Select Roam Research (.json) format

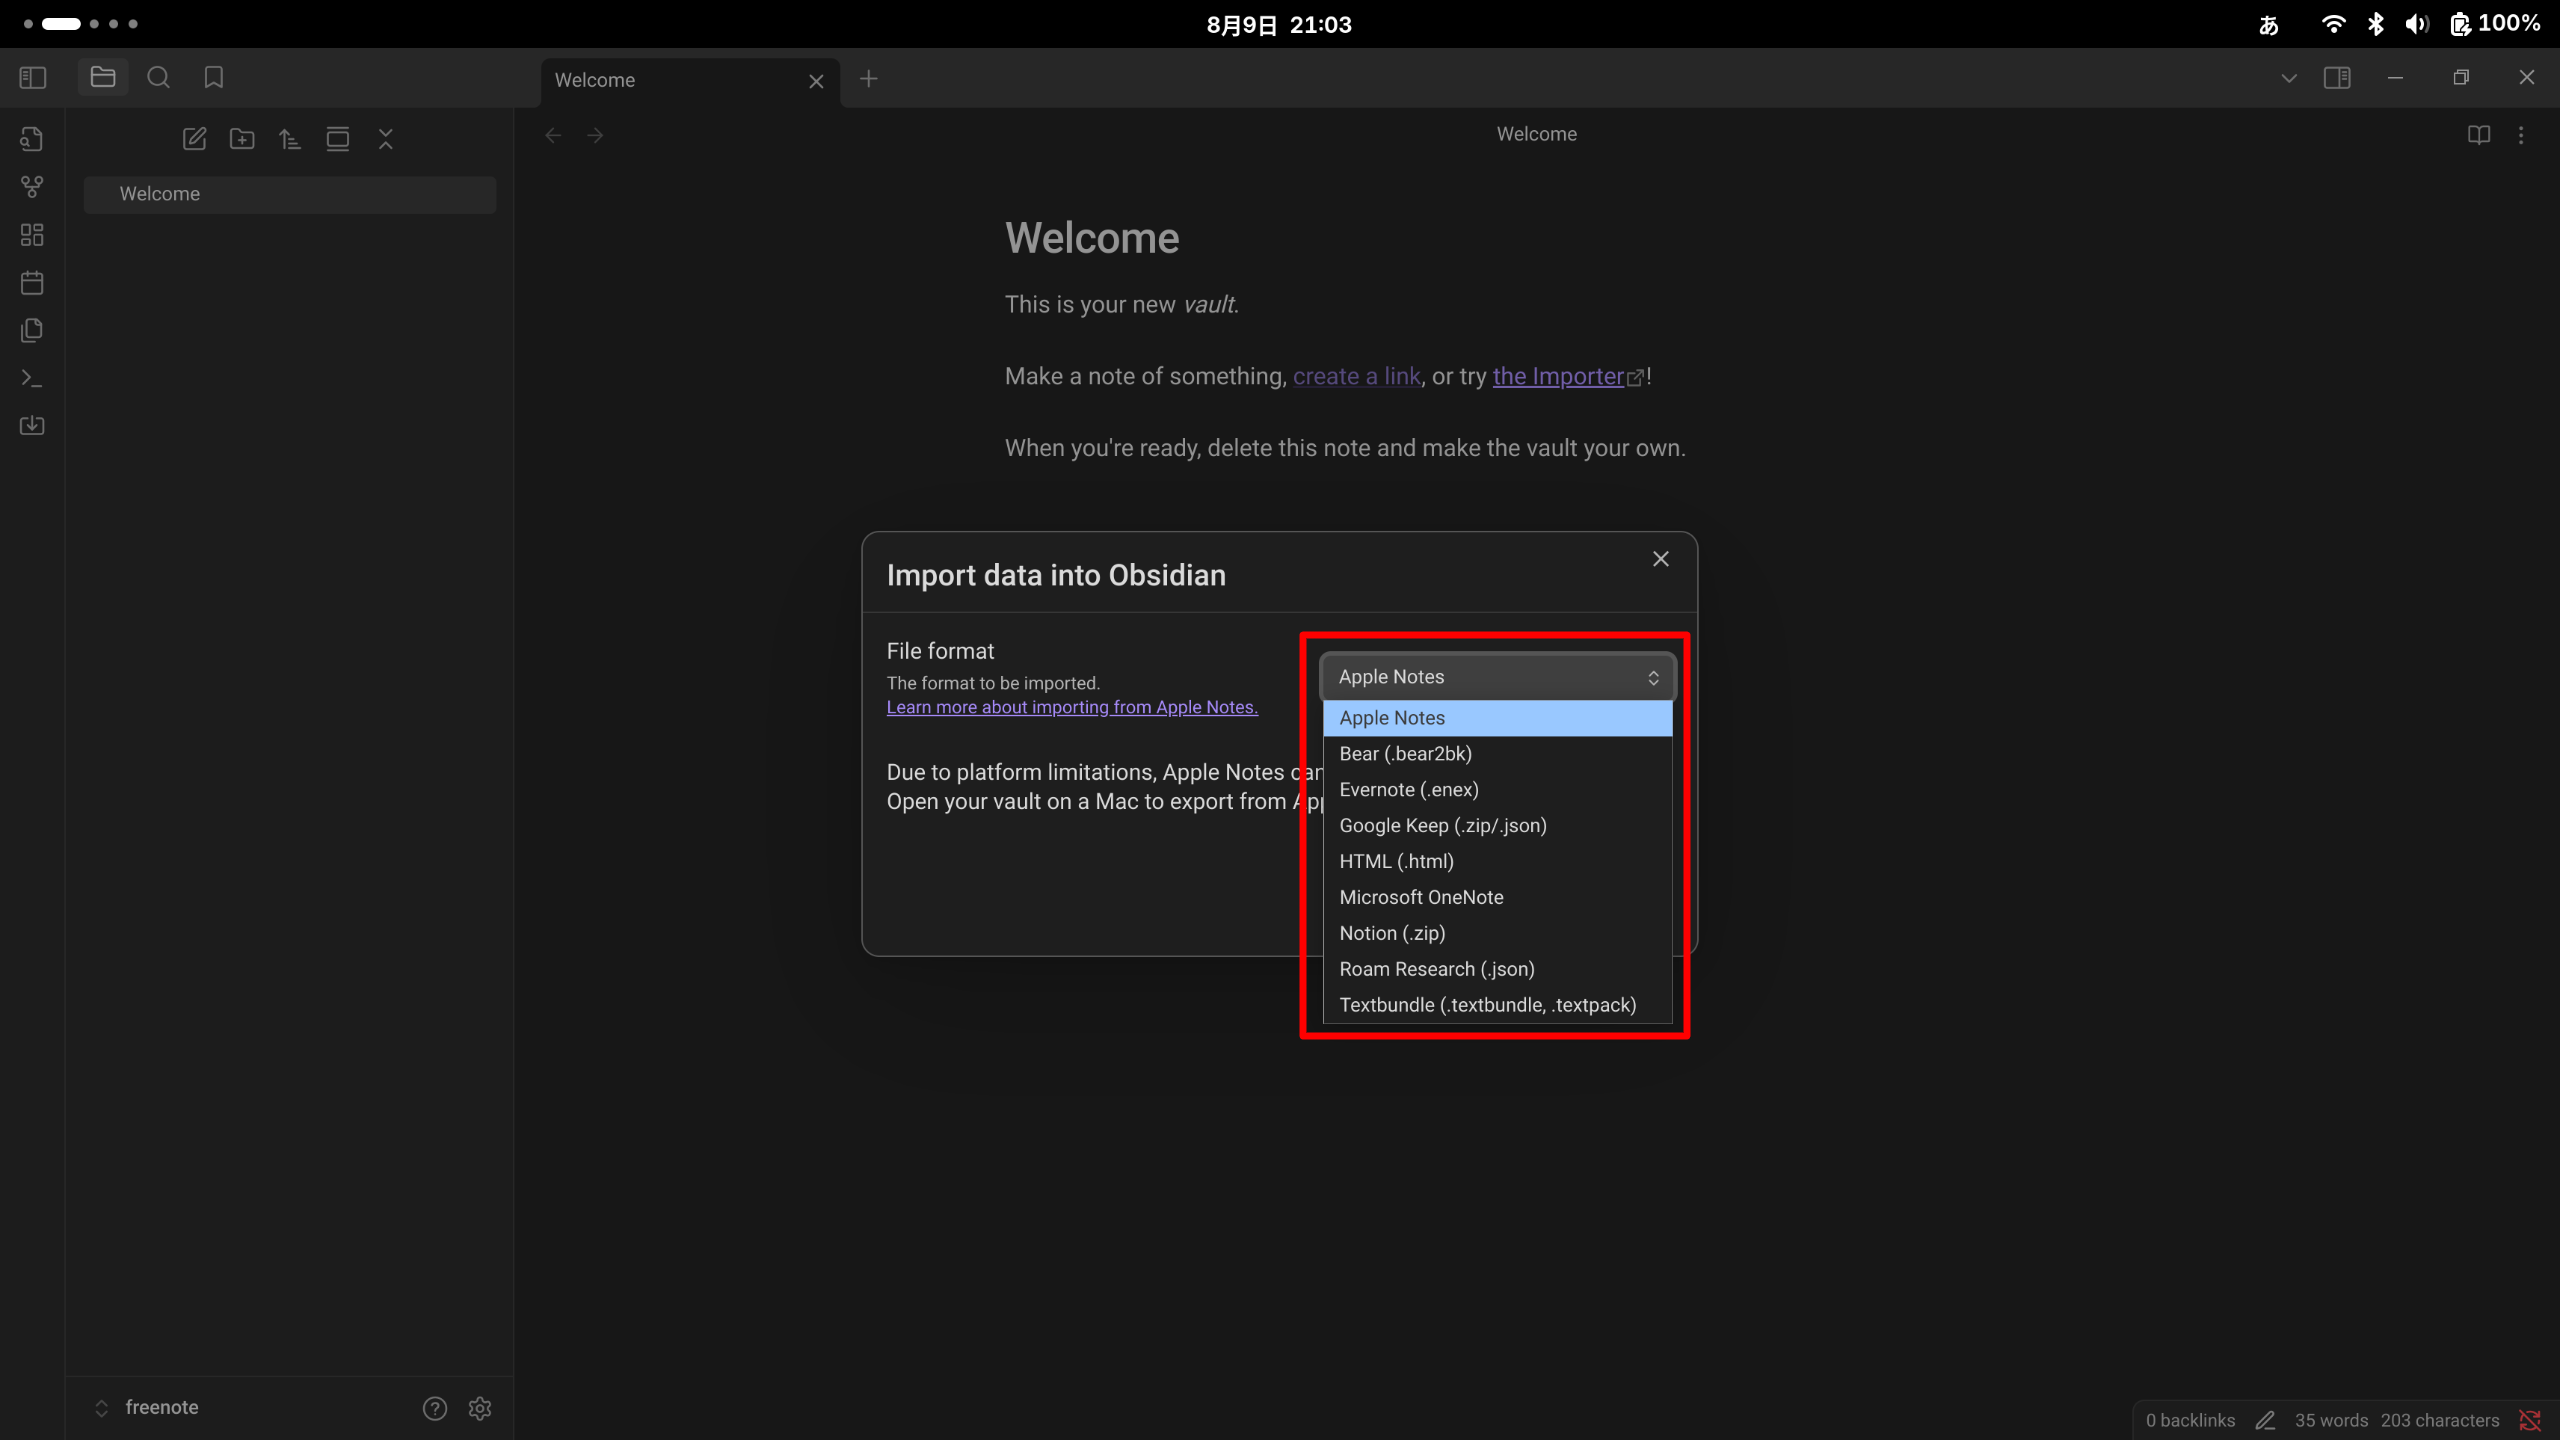1497,970
